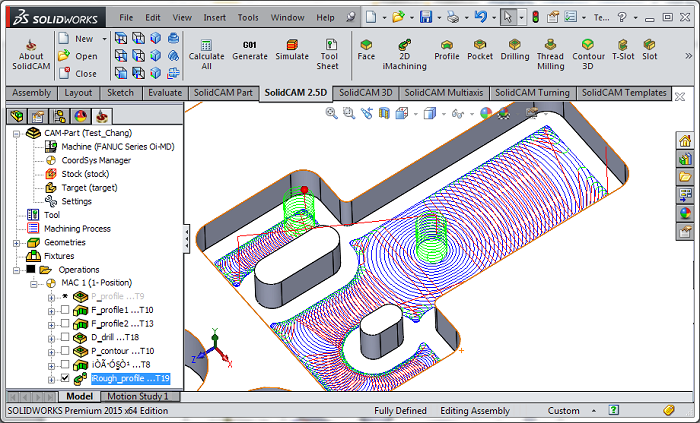Open SolidWorks Resources home icon in task pane
Viewport: 700px width, 423px height.
click(685, 141)
